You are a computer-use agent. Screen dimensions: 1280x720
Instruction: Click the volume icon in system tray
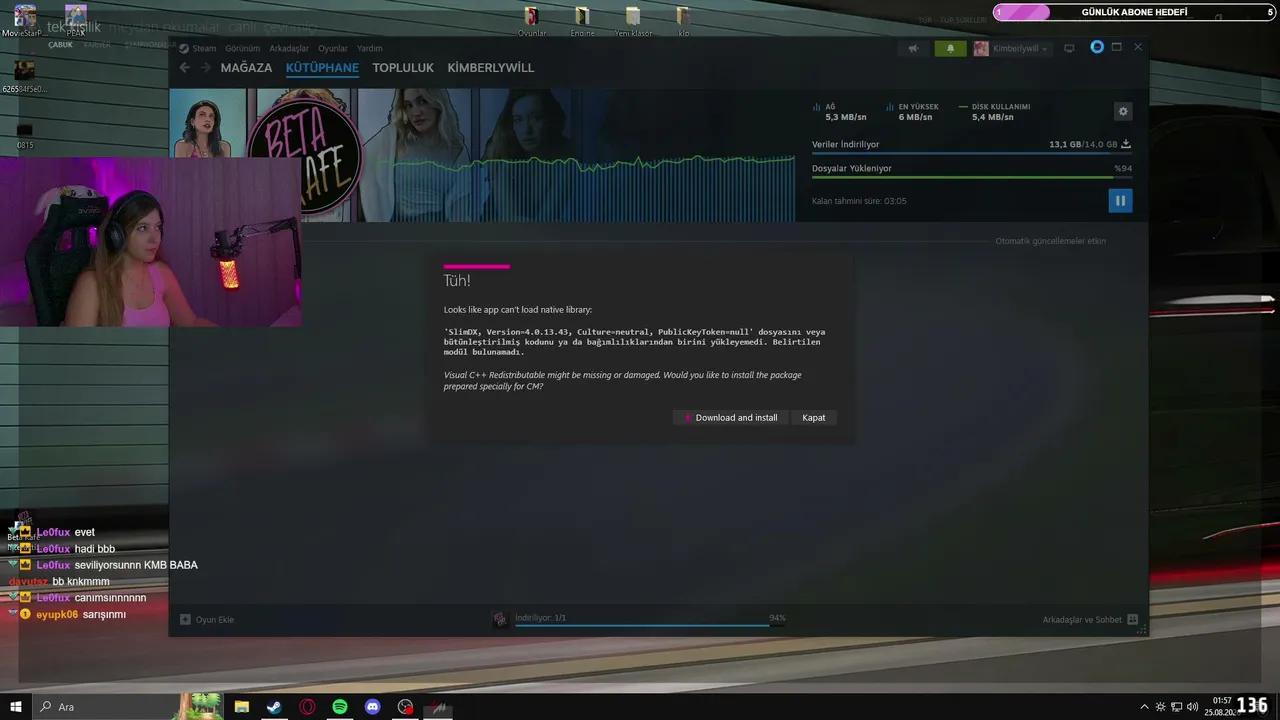point(1192,707)
